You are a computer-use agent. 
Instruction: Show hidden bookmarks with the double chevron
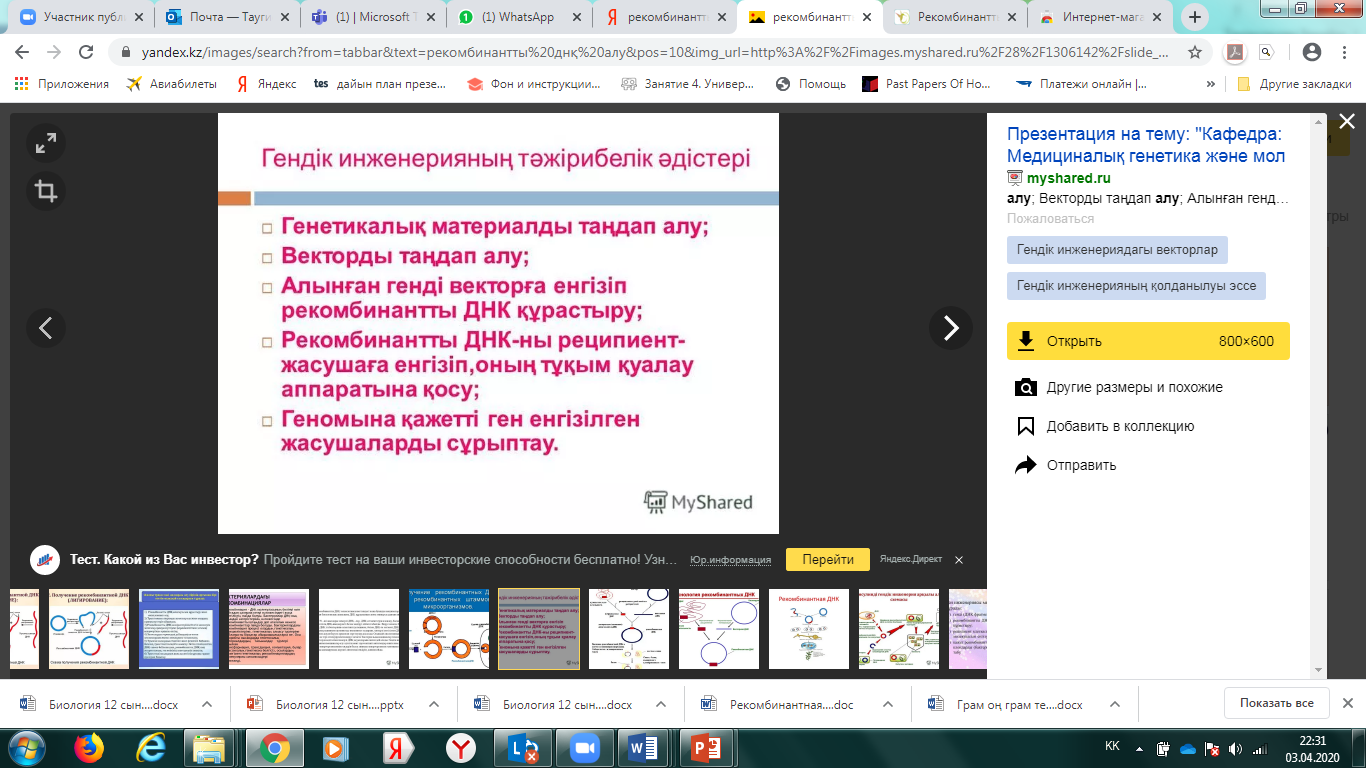coord(1211,84)
